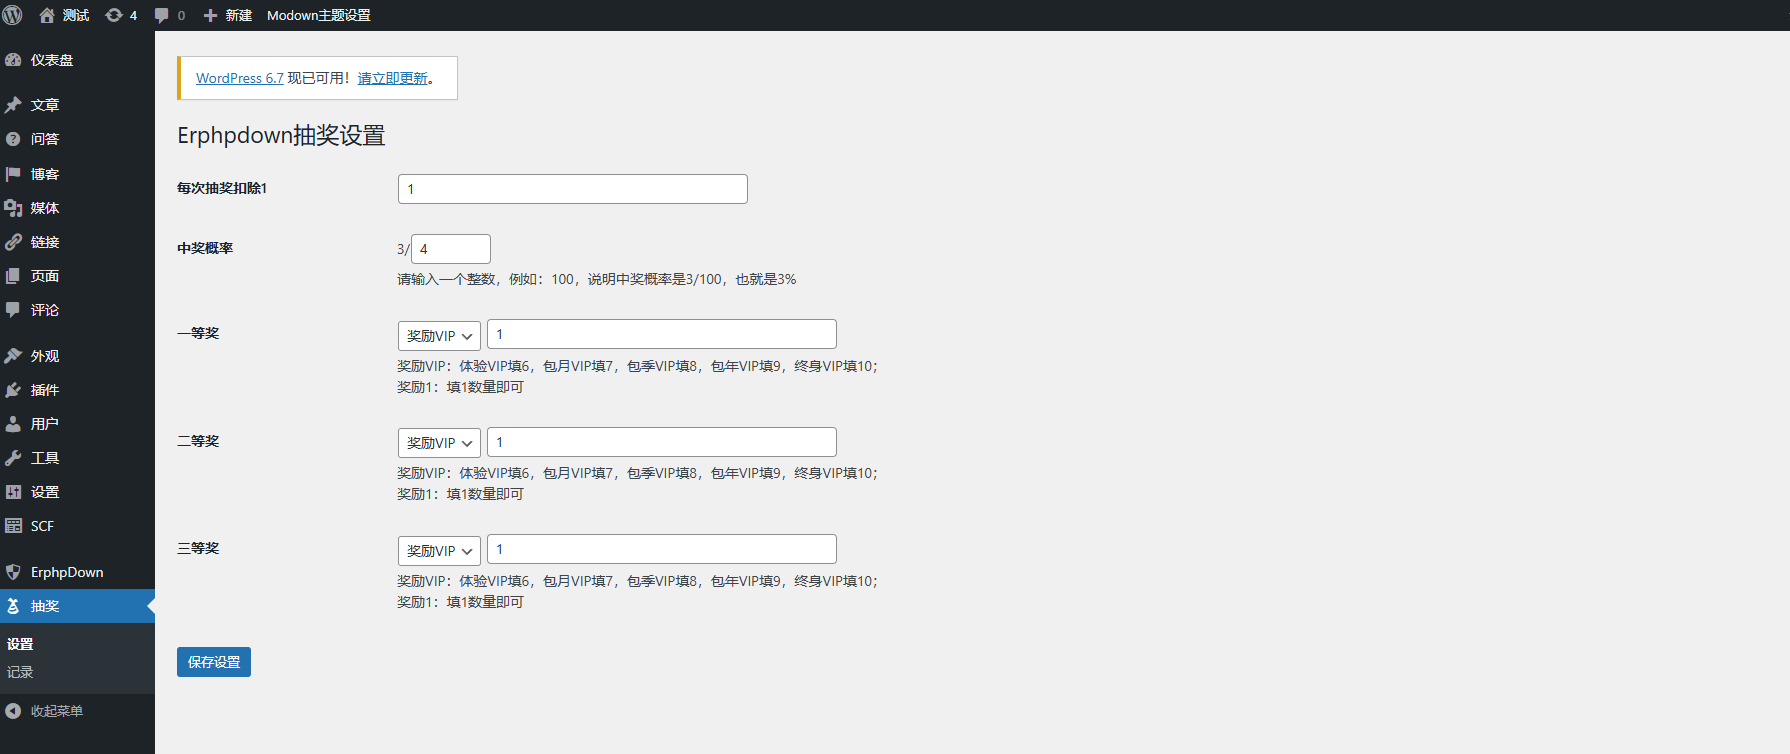Click the 链接 chain link icon
The height and width of the screenshot is (754, 1790).
13,242
